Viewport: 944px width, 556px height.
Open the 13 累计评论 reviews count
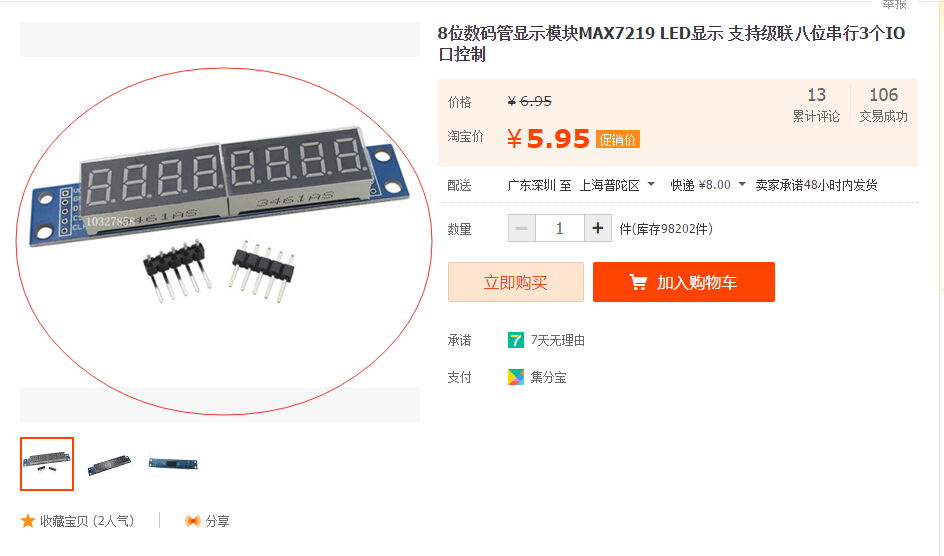tap(816, 105)
